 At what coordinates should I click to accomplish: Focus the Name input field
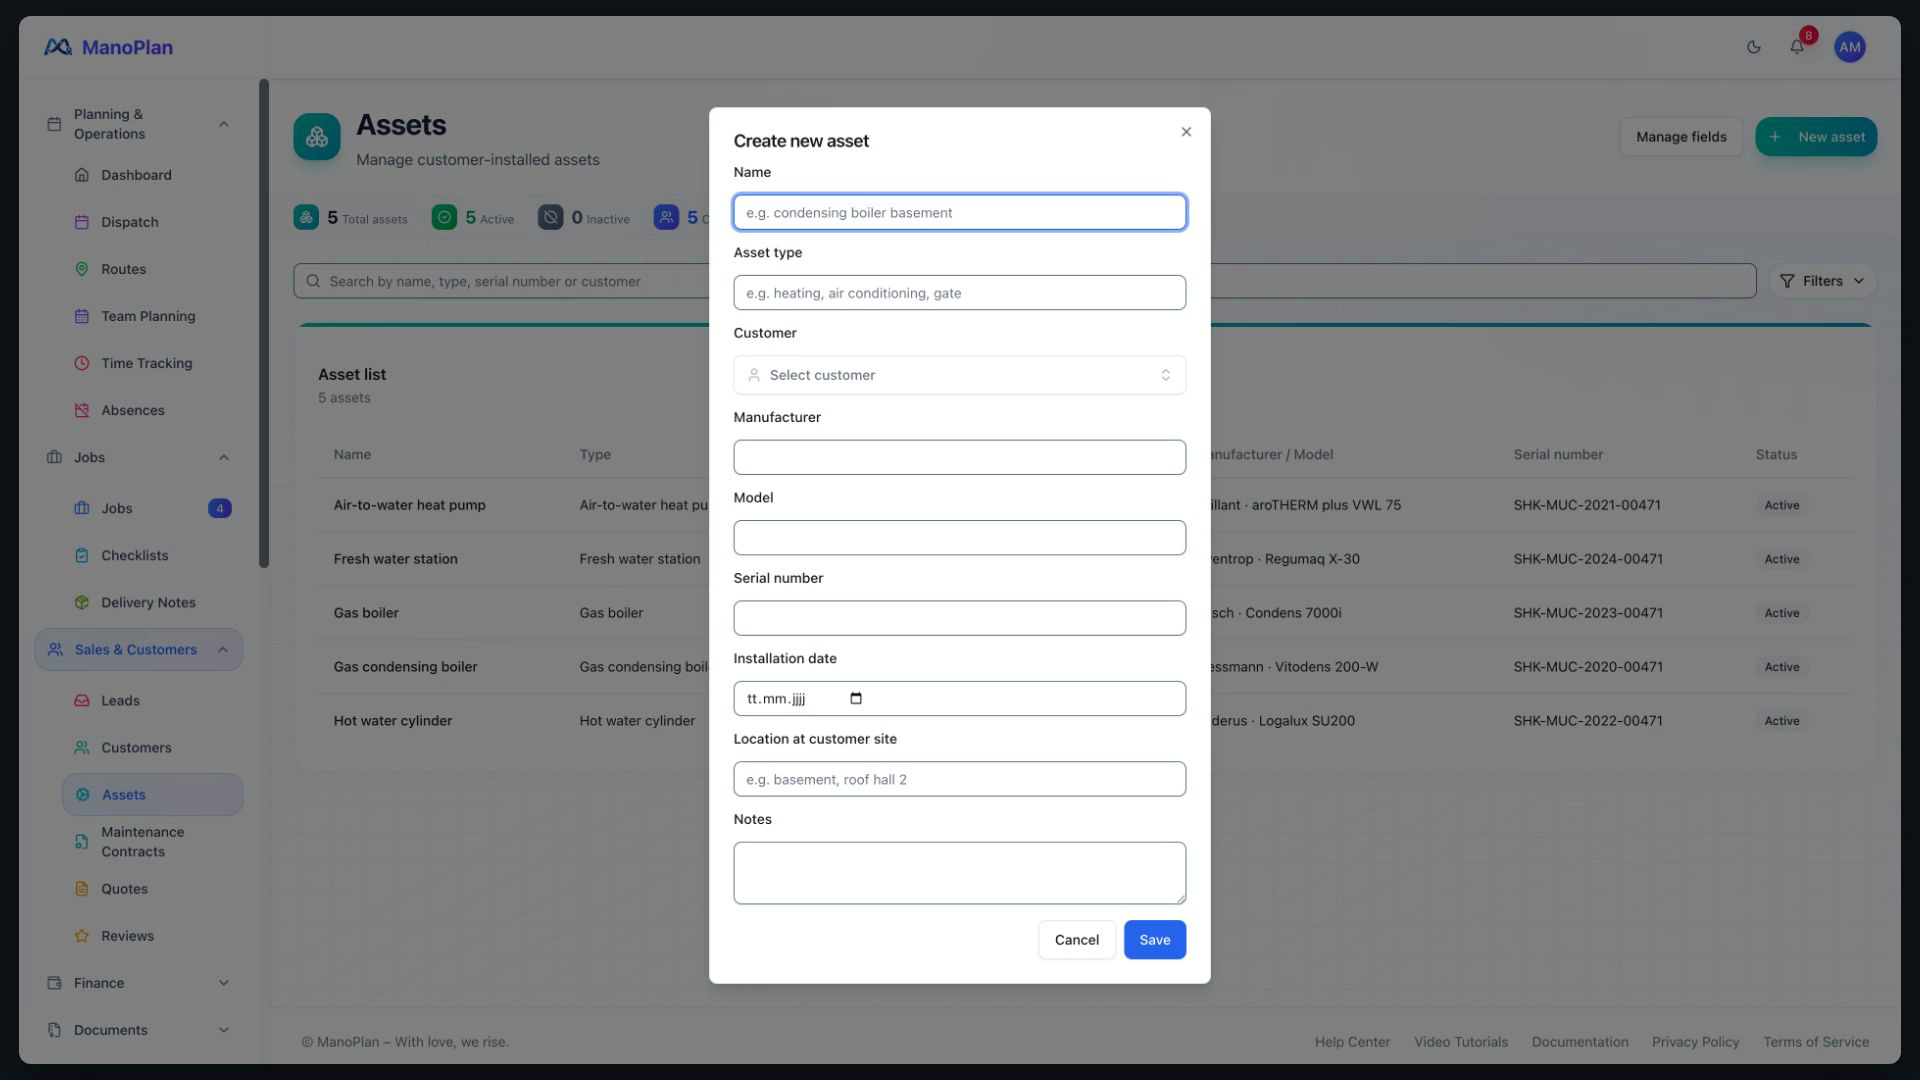(x=959, y=213)
